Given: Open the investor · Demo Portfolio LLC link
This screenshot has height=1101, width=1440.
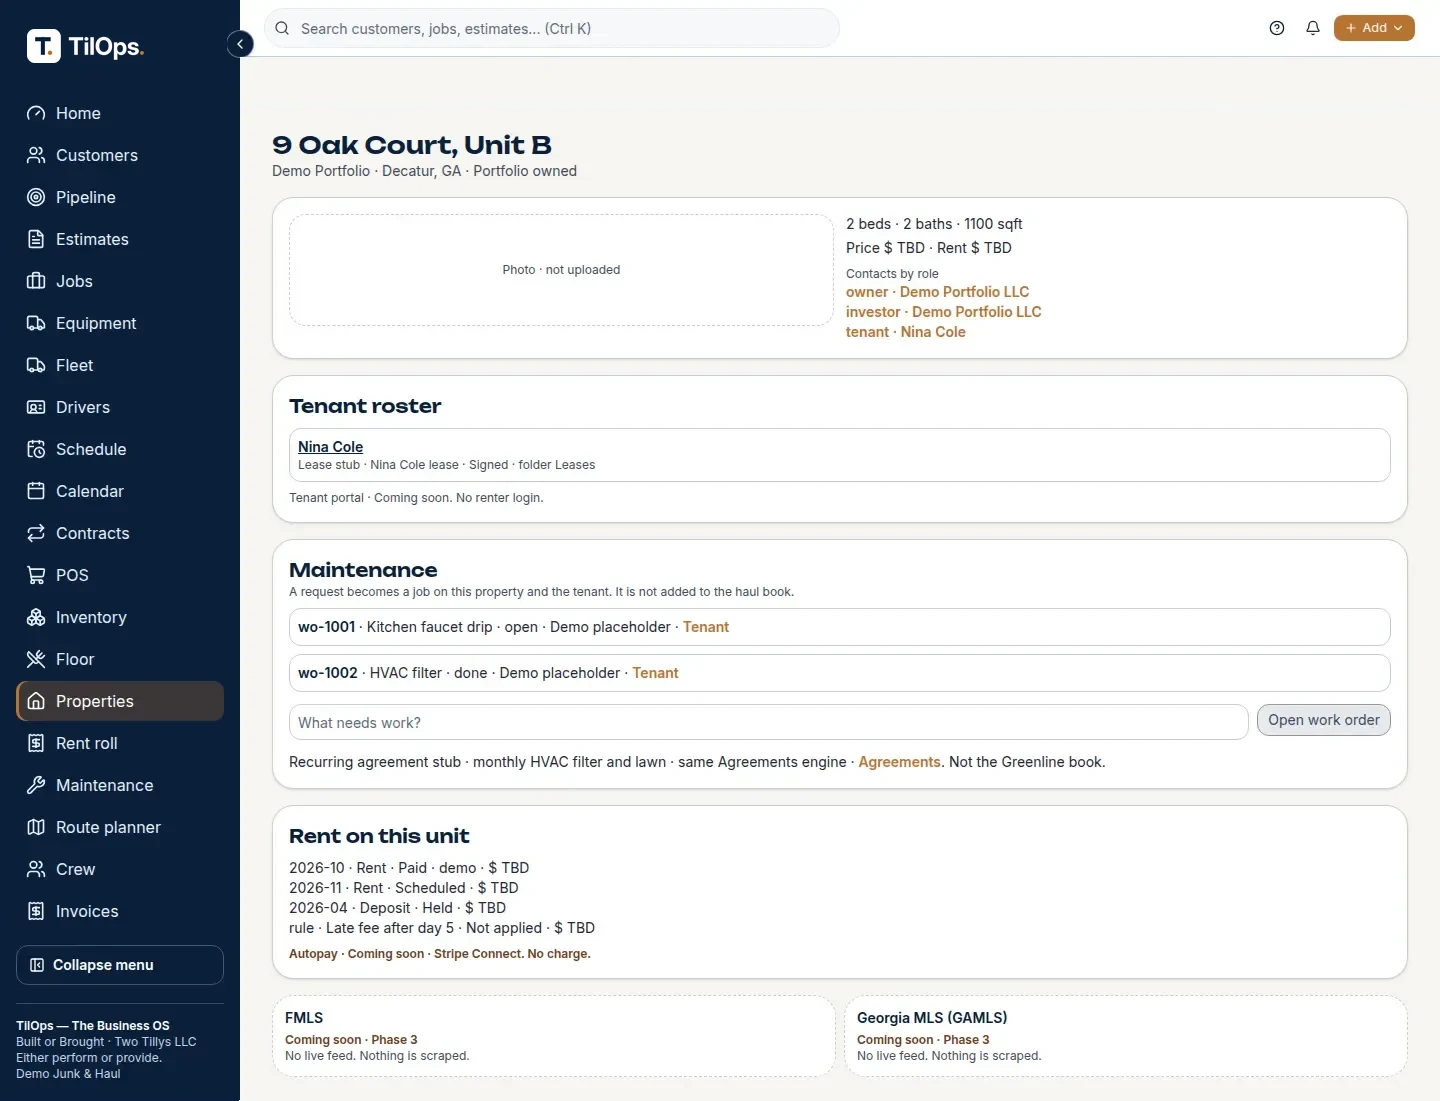Looking at the screenshot, I should coord(943,312).
